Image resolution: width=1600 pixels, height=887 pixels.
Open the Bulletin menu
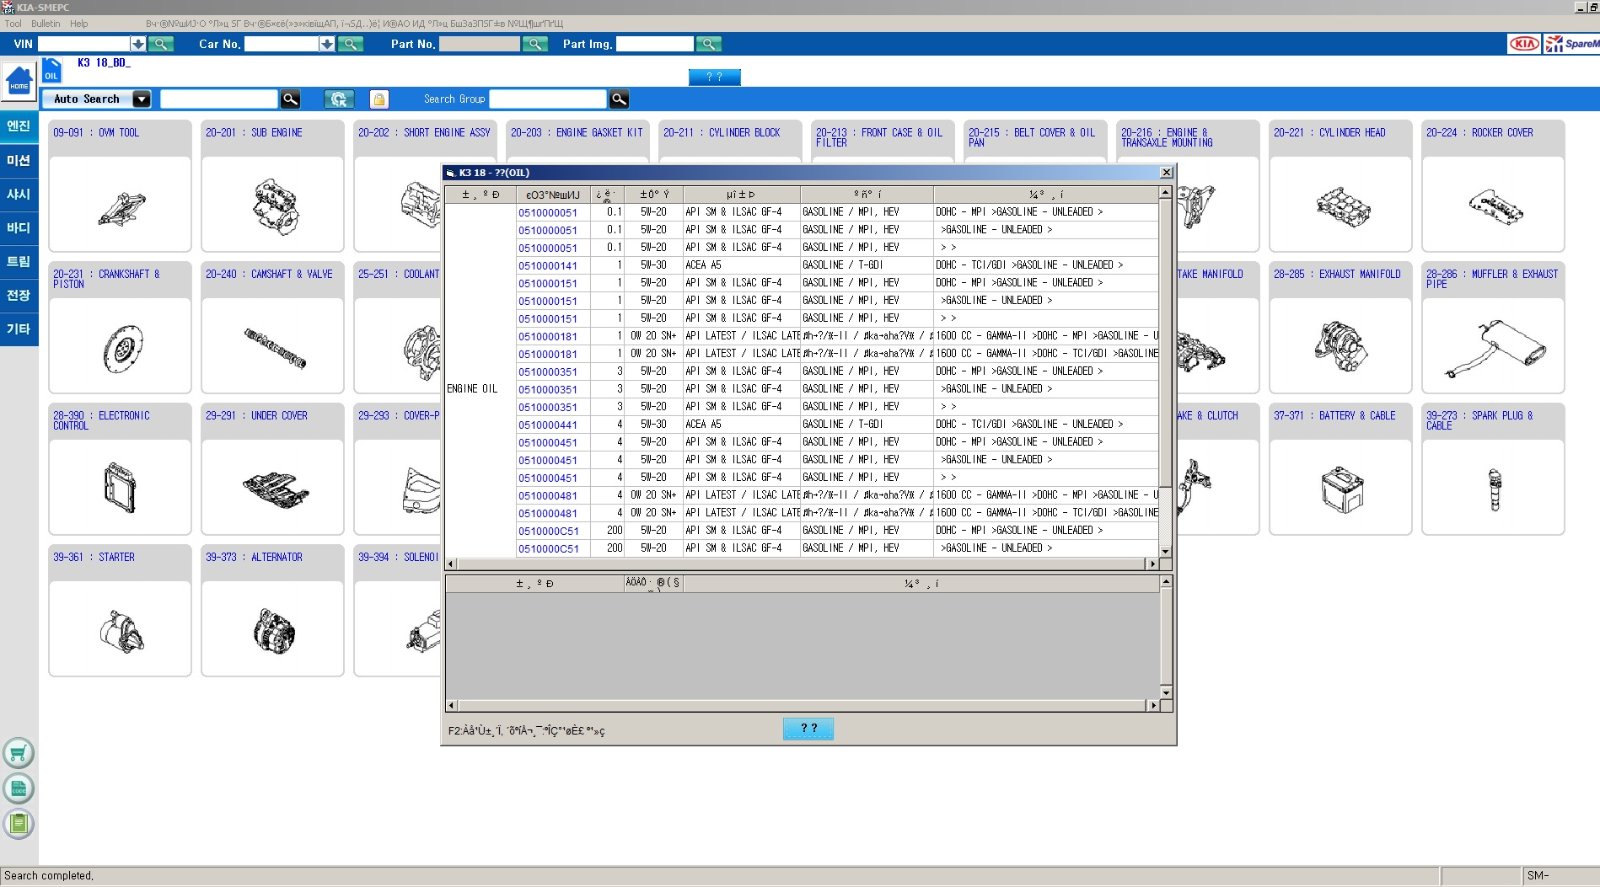point(45,23)
